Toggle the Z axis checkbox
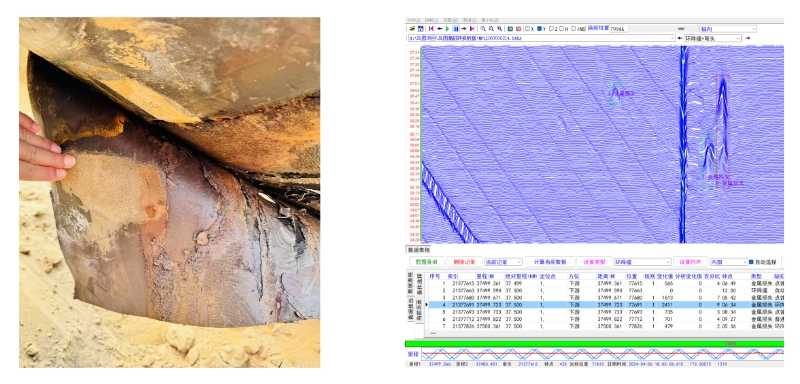The height and width of the screenshot is (384, 800). click(551, 29)
